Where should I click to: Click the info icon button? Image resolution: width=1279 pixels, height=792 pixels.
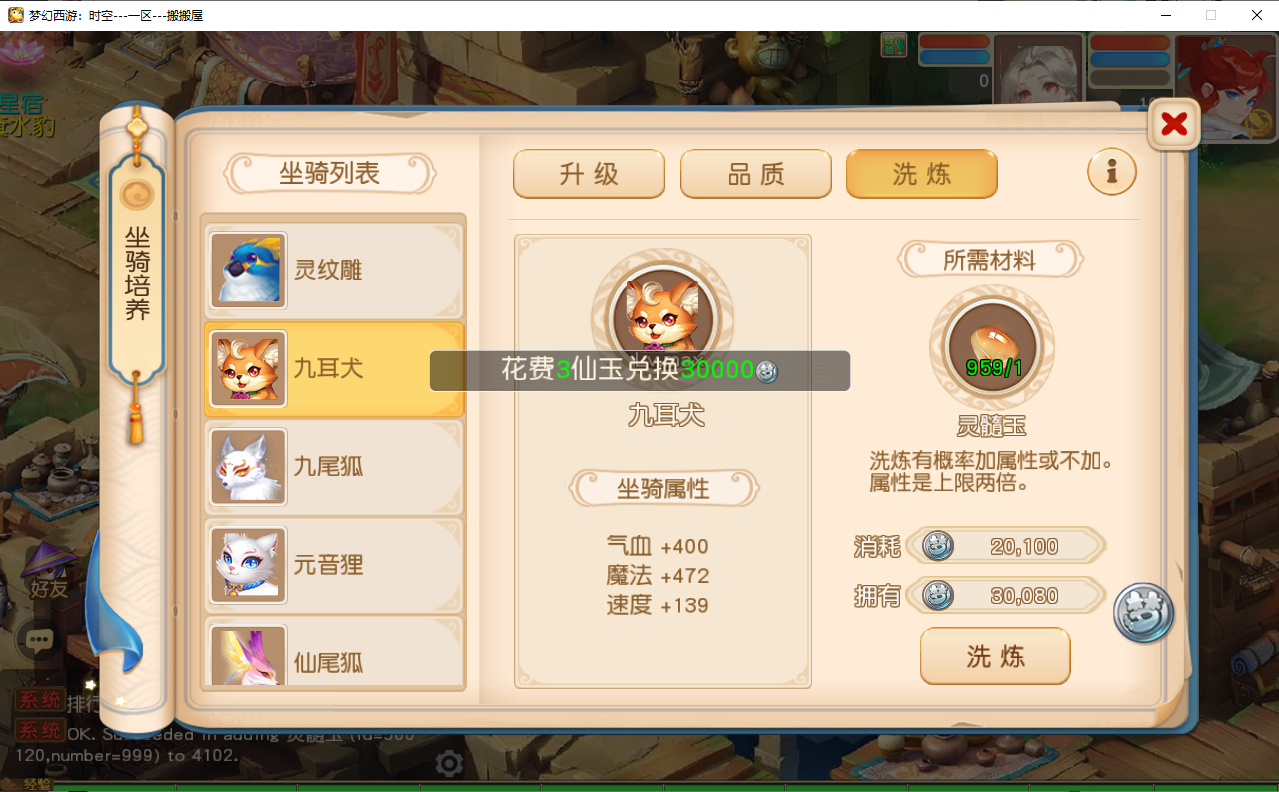(1111, 172)
